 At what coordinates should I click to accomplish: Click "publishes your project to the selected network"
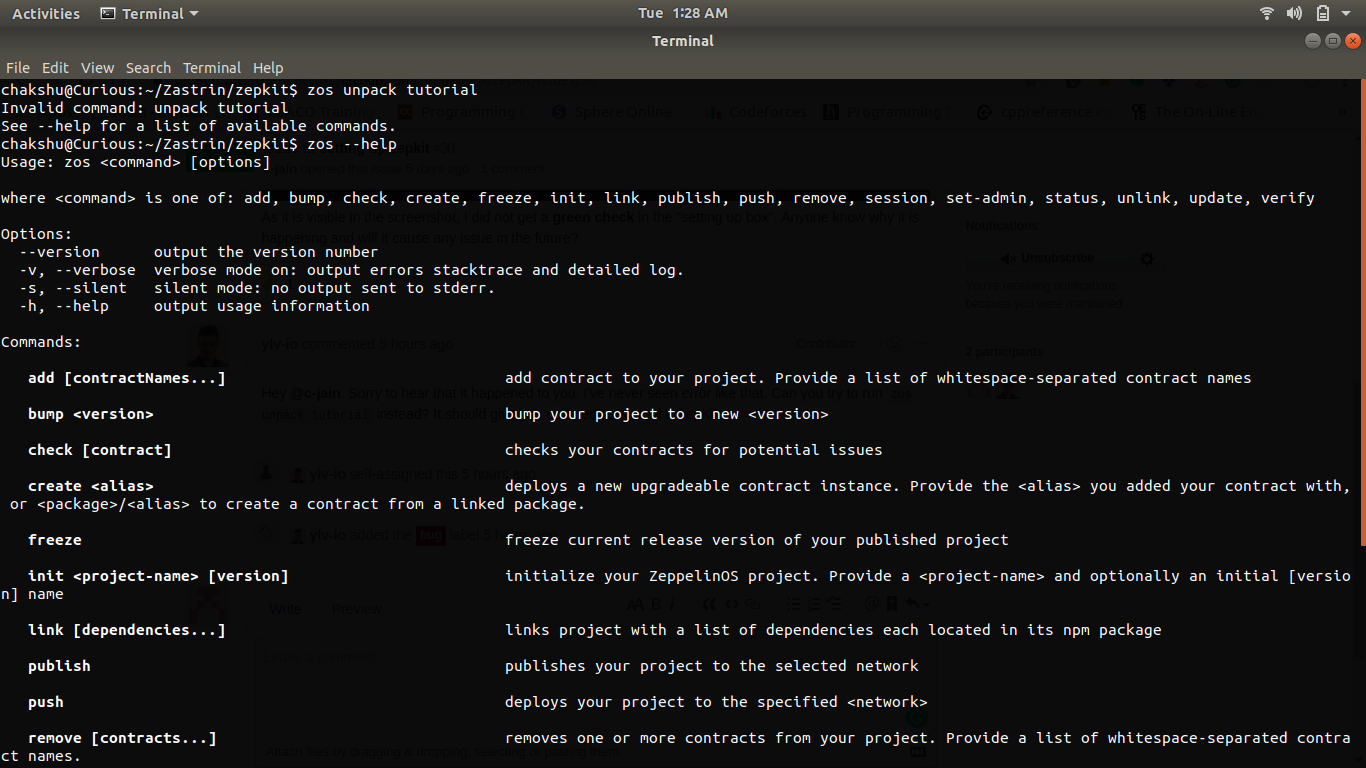point(712,666)
